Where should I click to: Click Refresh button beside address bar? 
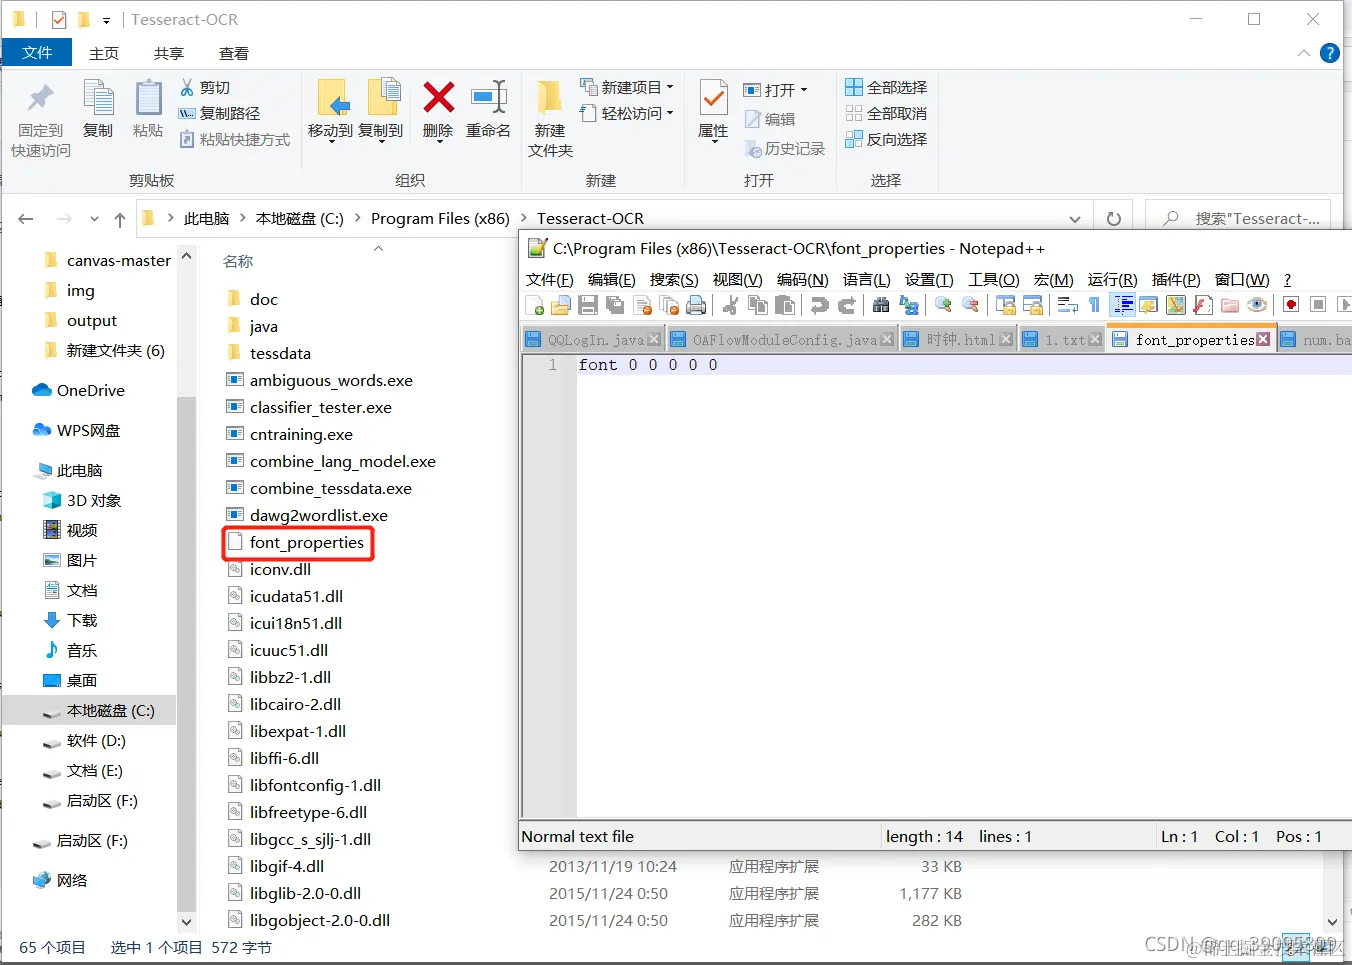click(x=1114, y=219)
